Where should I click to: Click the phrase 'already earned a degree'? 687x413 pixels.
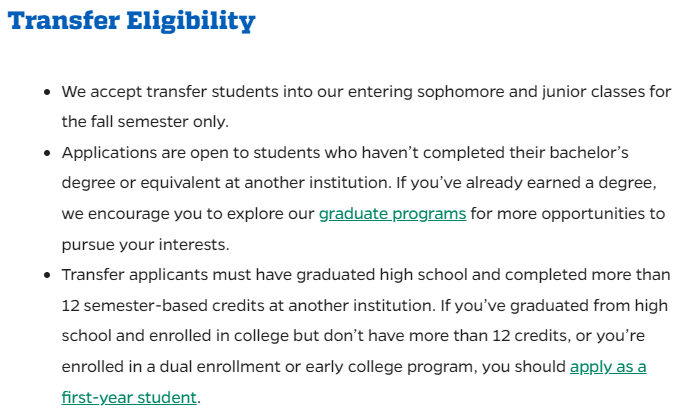(560, 183)
